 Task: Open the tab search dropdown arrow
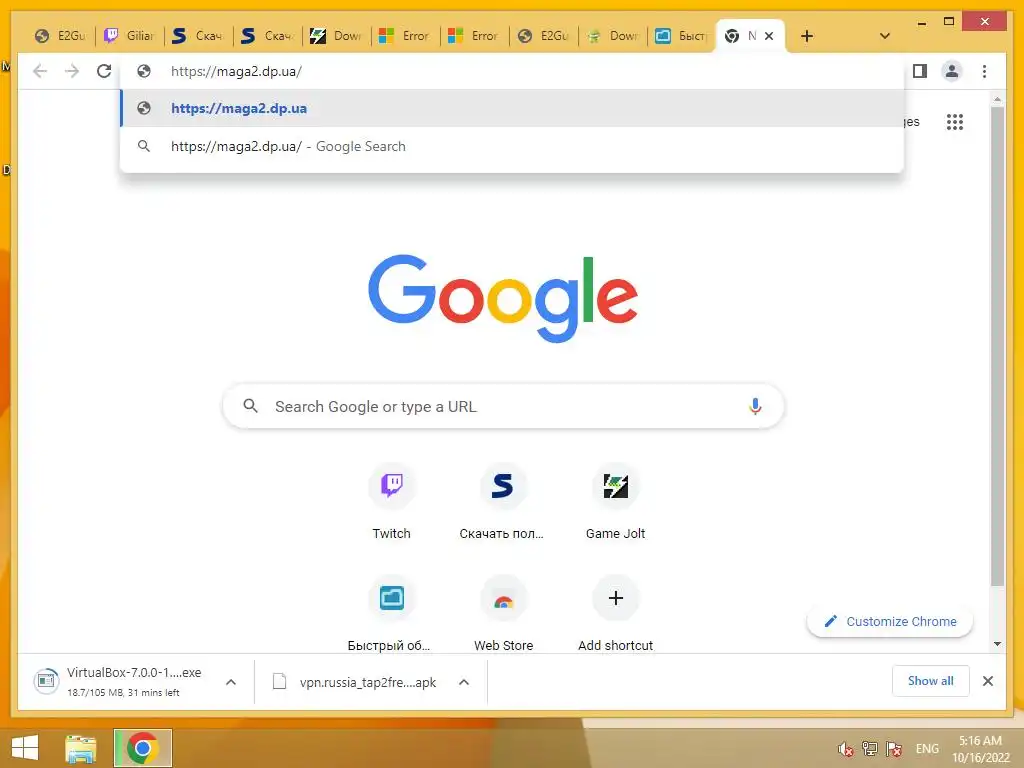point(885,36)
